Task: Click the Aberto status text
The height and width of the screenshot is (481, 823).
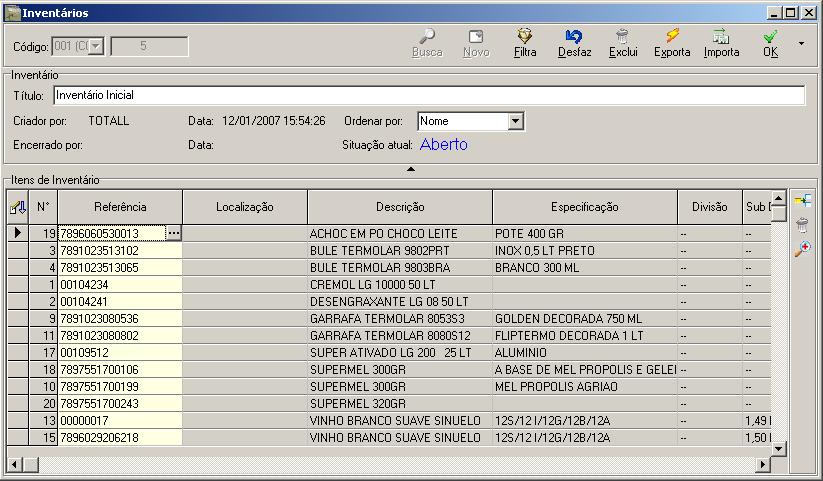Action: 444,144
